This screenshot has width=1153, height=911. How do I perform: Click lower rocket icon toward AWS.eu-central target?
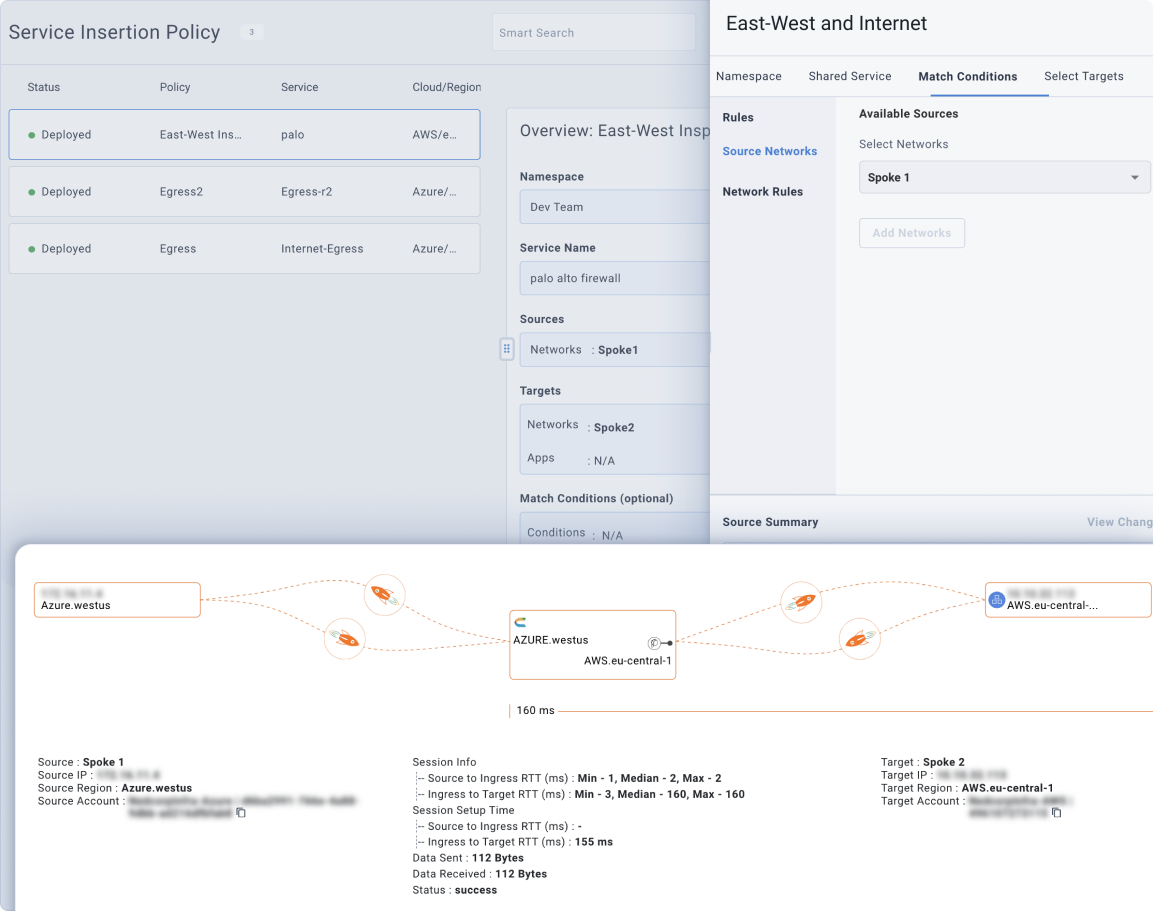[859, 638]
